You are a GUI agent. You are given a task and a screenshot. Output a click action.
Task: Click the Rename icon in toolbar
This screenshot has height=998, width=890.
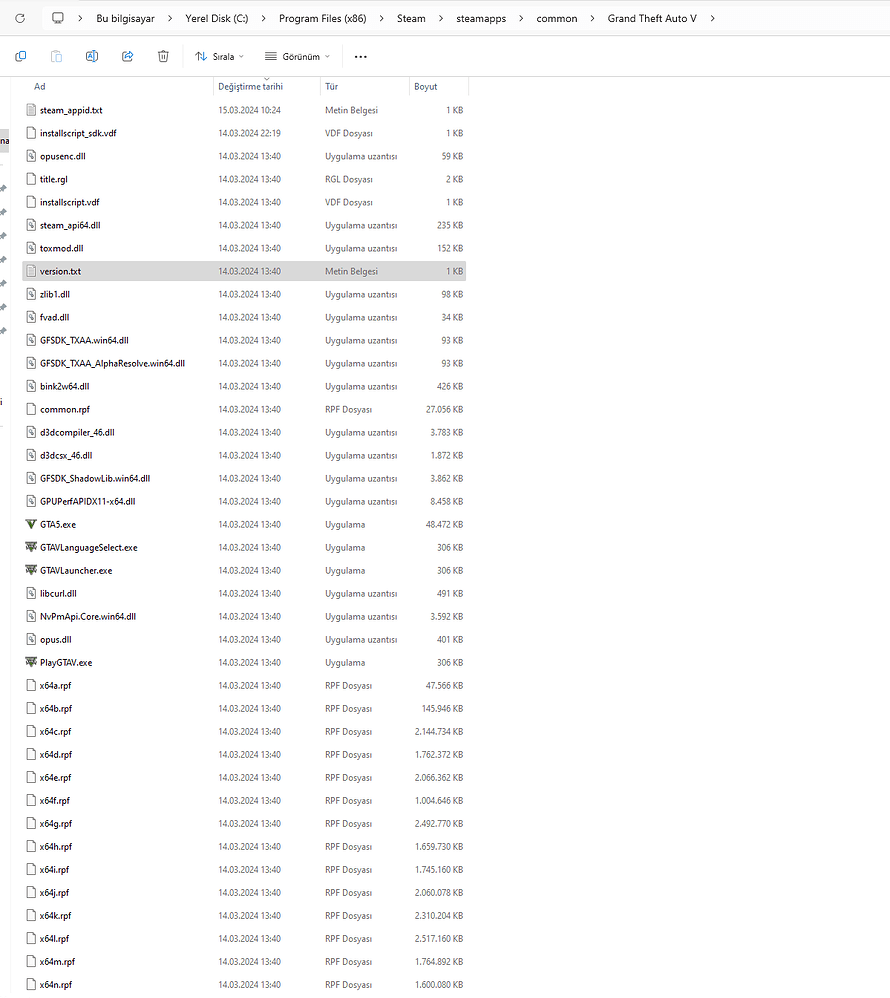pyautogui.click(x=92, y=57)
